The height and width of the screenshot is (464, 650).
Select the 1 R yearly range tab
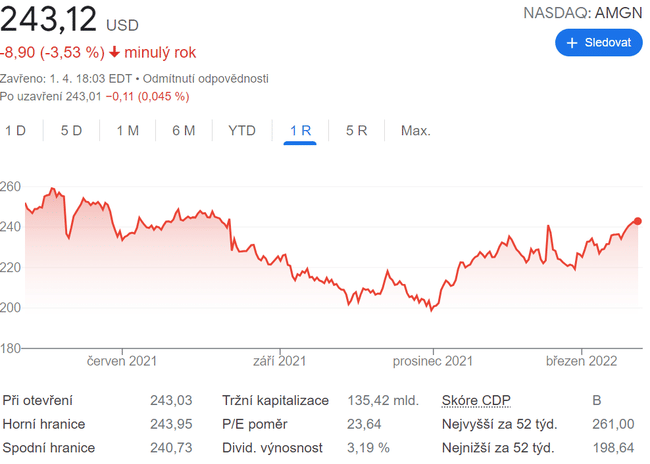coord(300,131)
